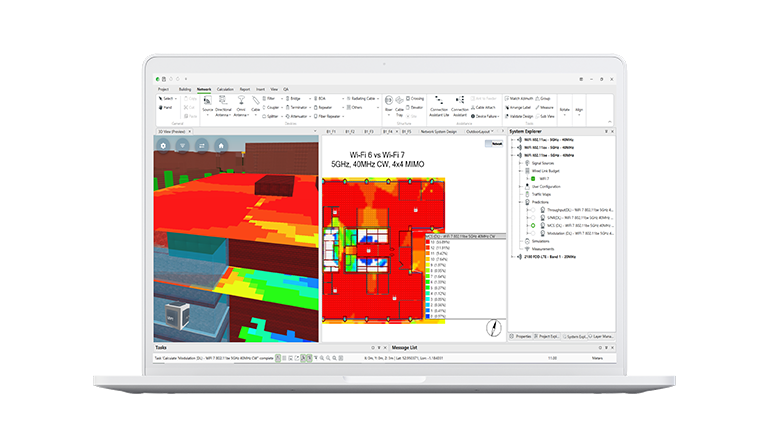Screen dimensions: 768x446
Task: Collapse the ribbon with the chevron
Action: (609, 122)
